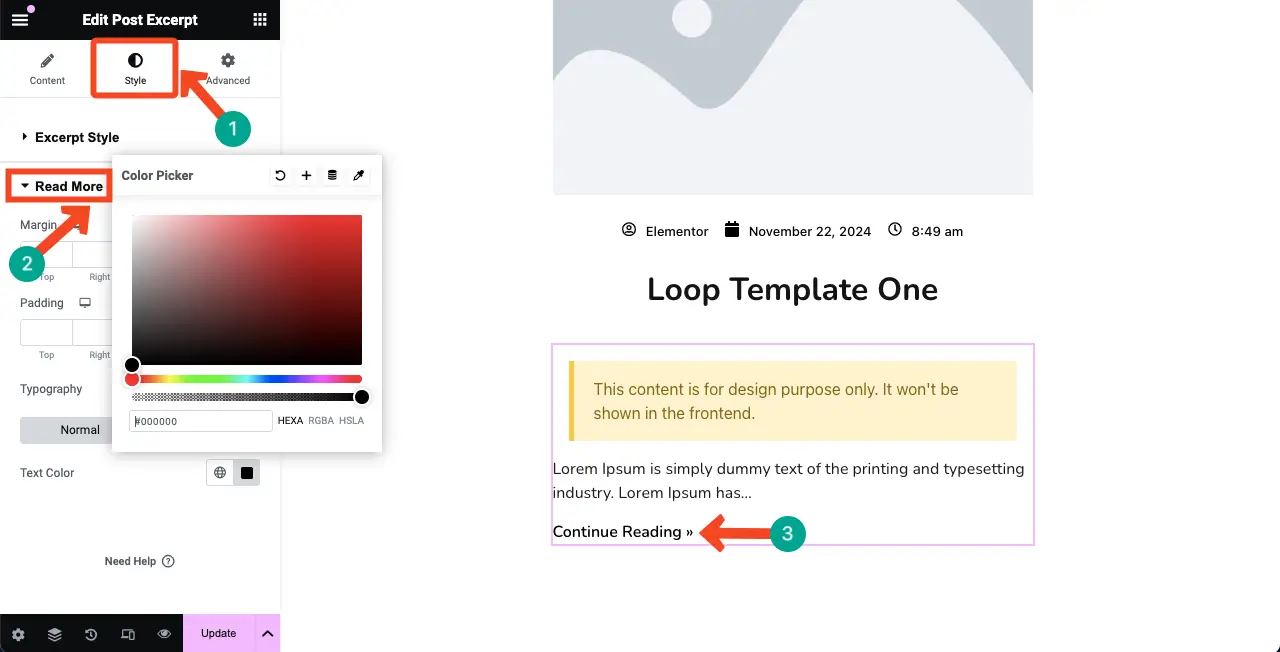The width and height of the screenshot is (1280, 652).
Task: Expand save options arrow beside Update
Action: (x=267, y=633)
